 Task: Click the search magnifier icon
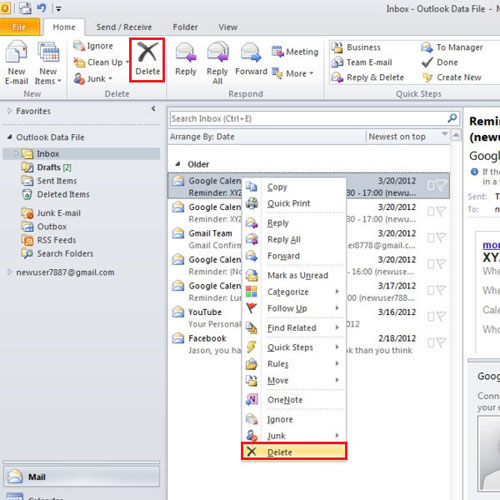point(452,118)
